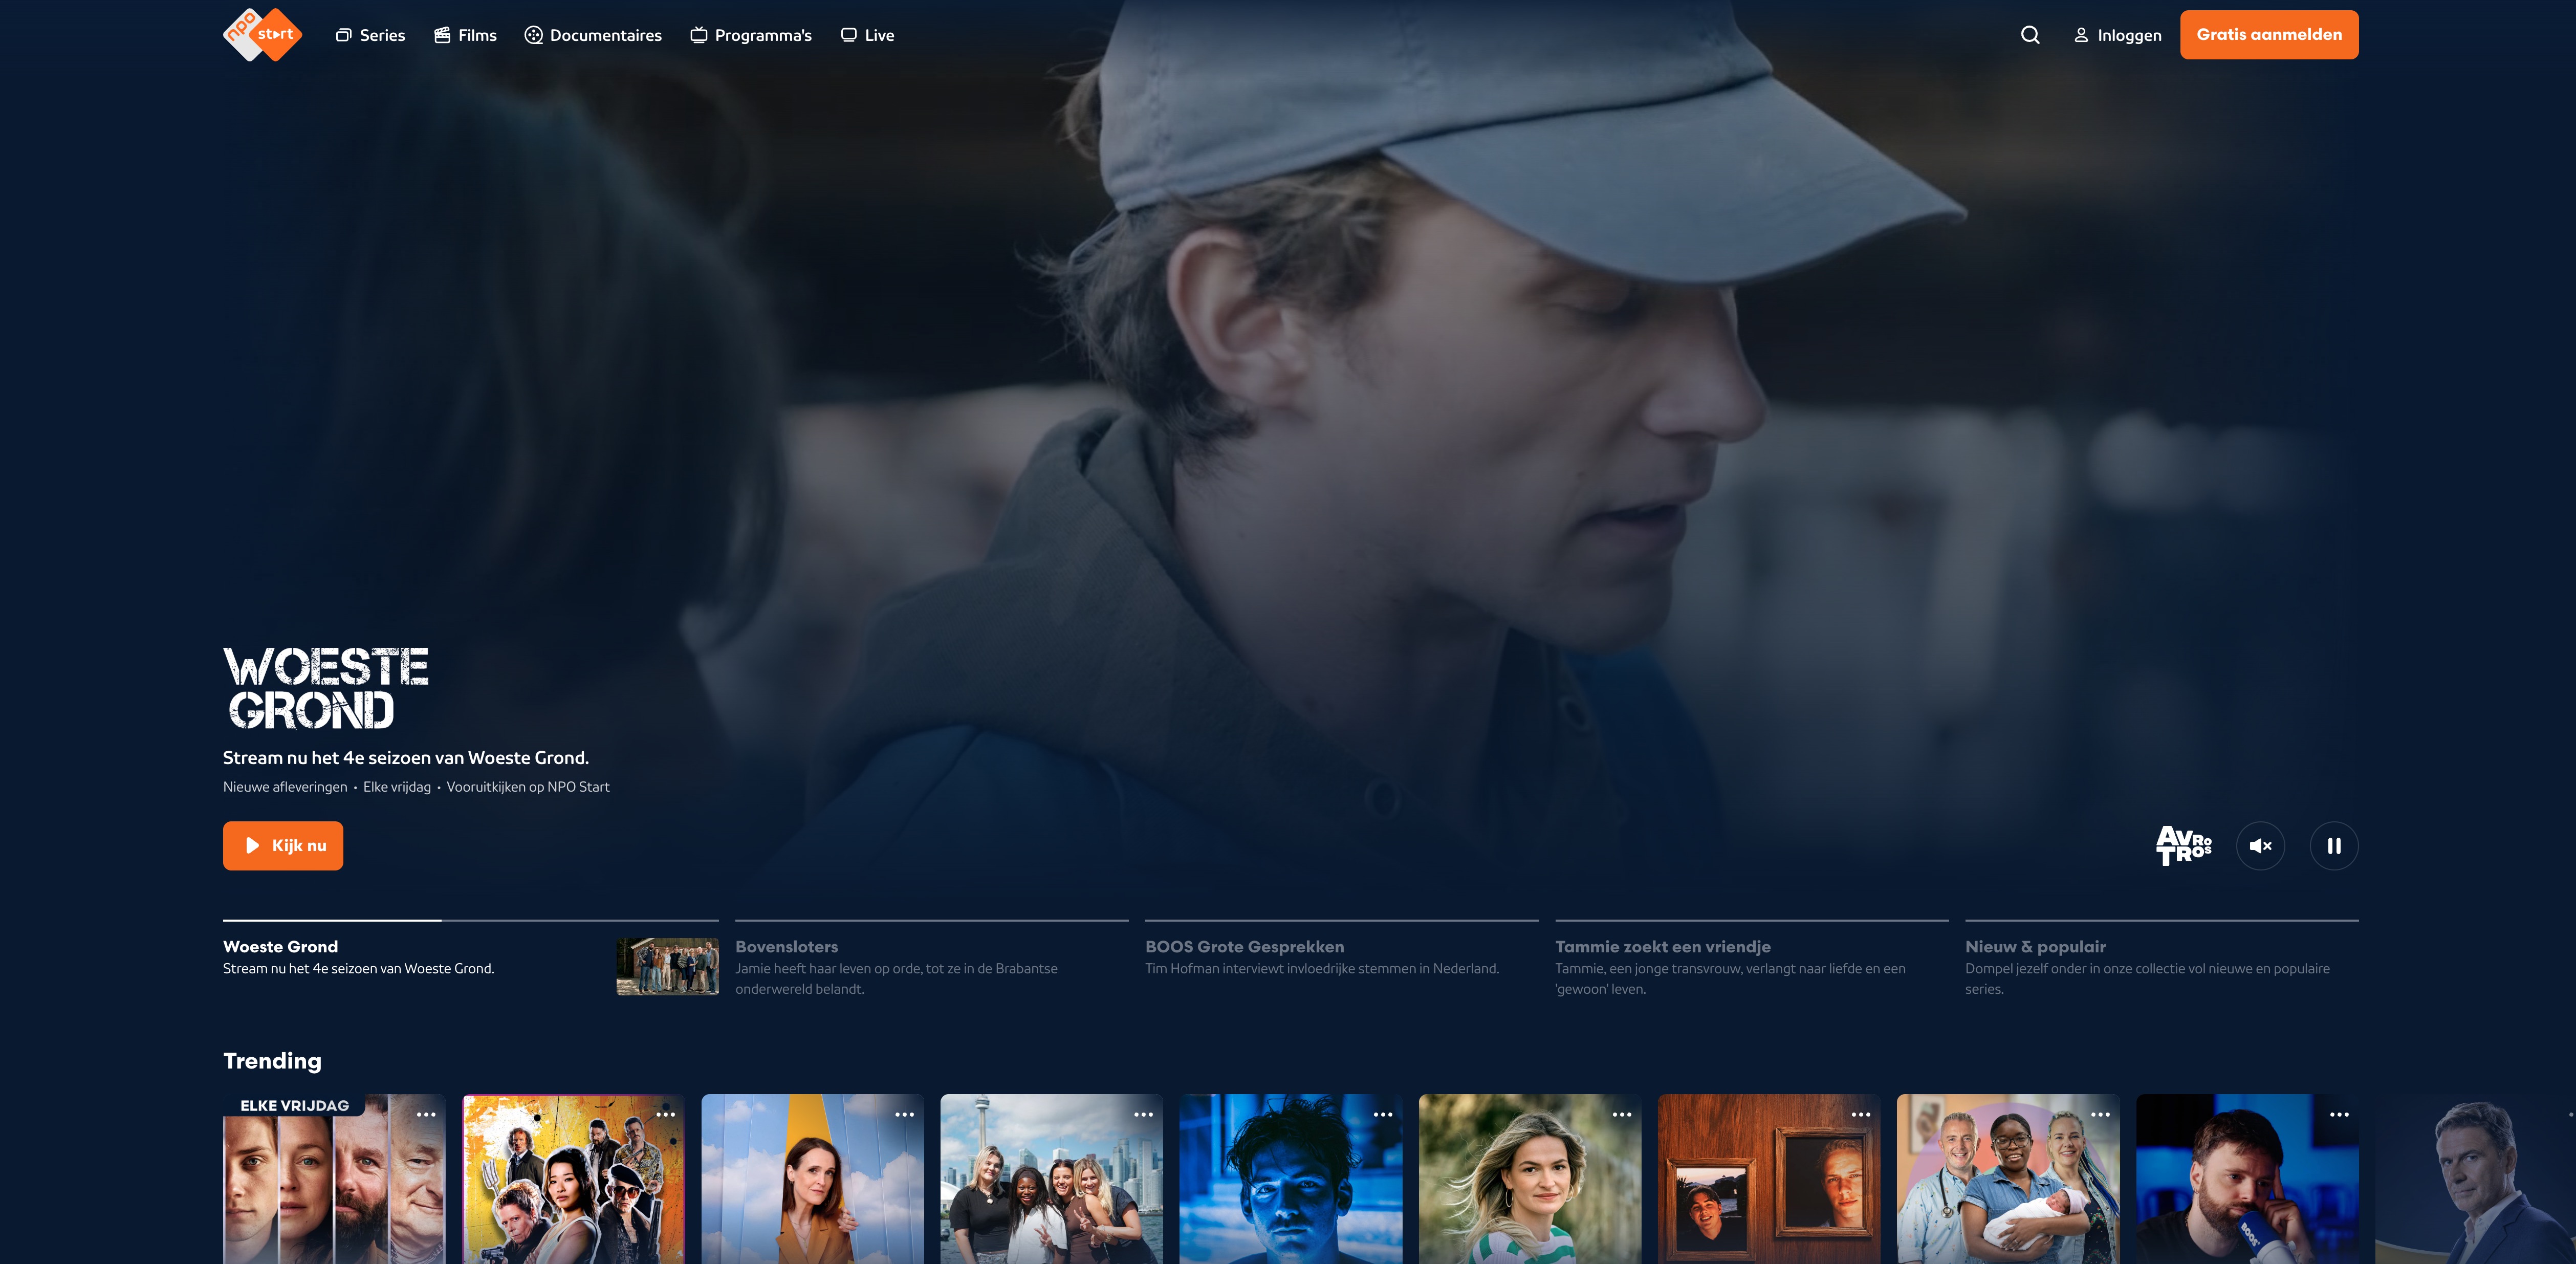The width and height of the screenshot is (2576, 1264).
Task: Start watching with Kijk nu button
Action: (x=283, y=846)
